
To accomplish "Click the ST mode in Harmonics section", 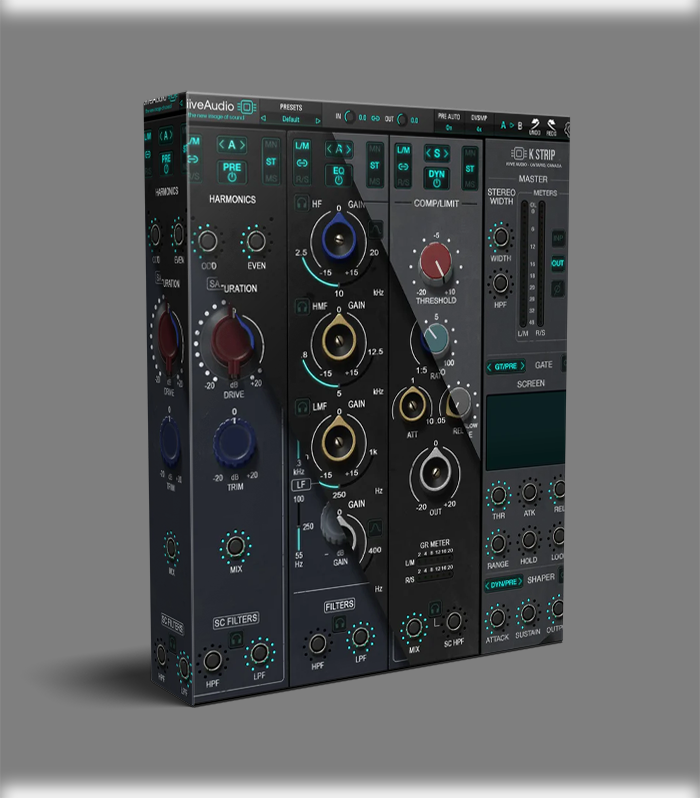I will 271,161.
